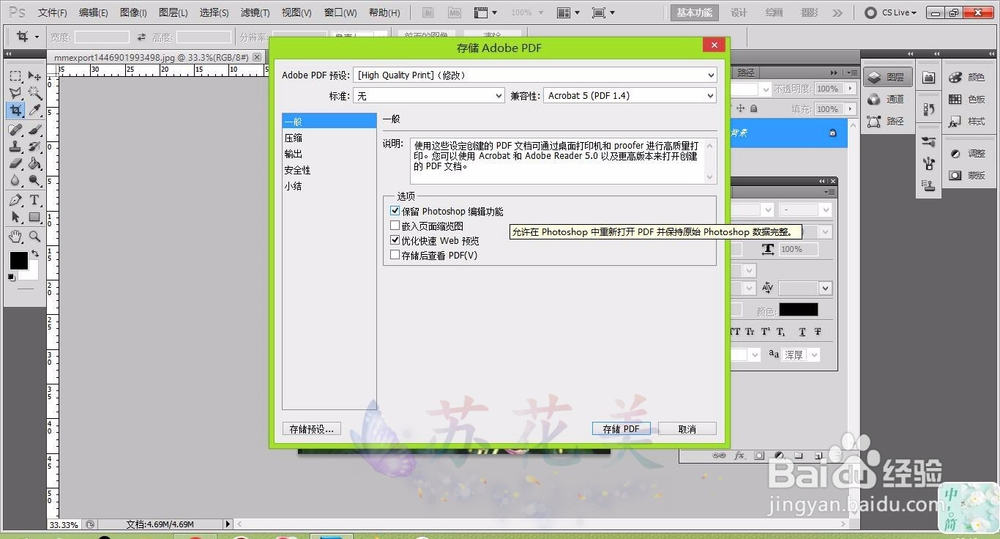Select the Dodge tool
1000x539 pixels.
tap(34, 181)
